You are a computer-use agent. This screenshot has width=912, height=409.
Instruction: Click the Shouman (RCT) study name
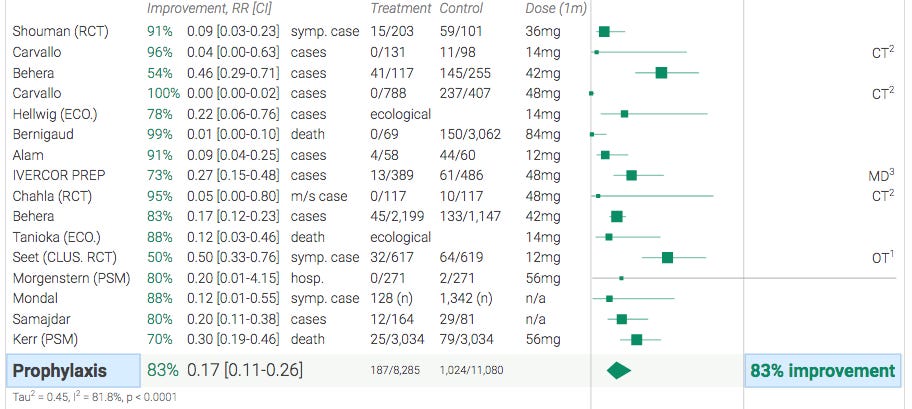(x=60, y=31)
